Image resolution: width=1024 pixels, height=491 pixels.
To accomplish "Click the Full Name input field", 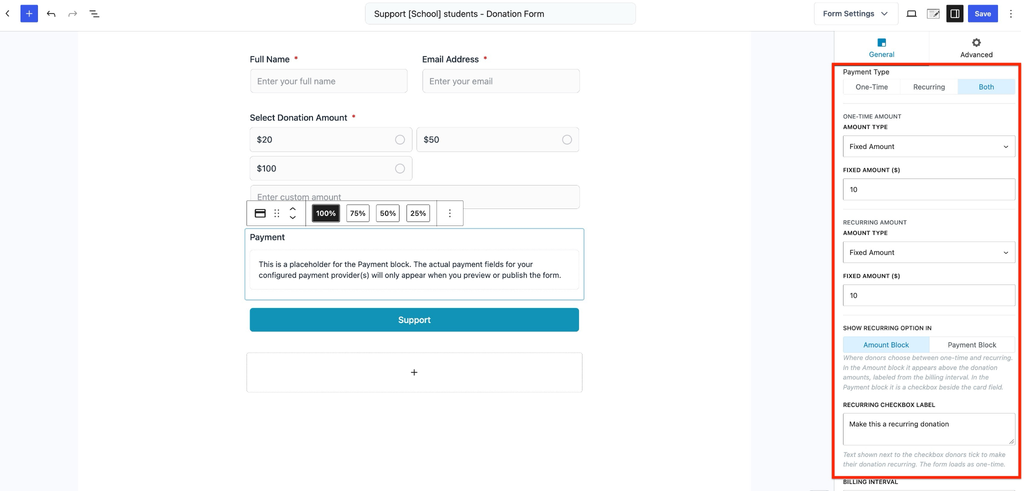I will coord(328,82).
